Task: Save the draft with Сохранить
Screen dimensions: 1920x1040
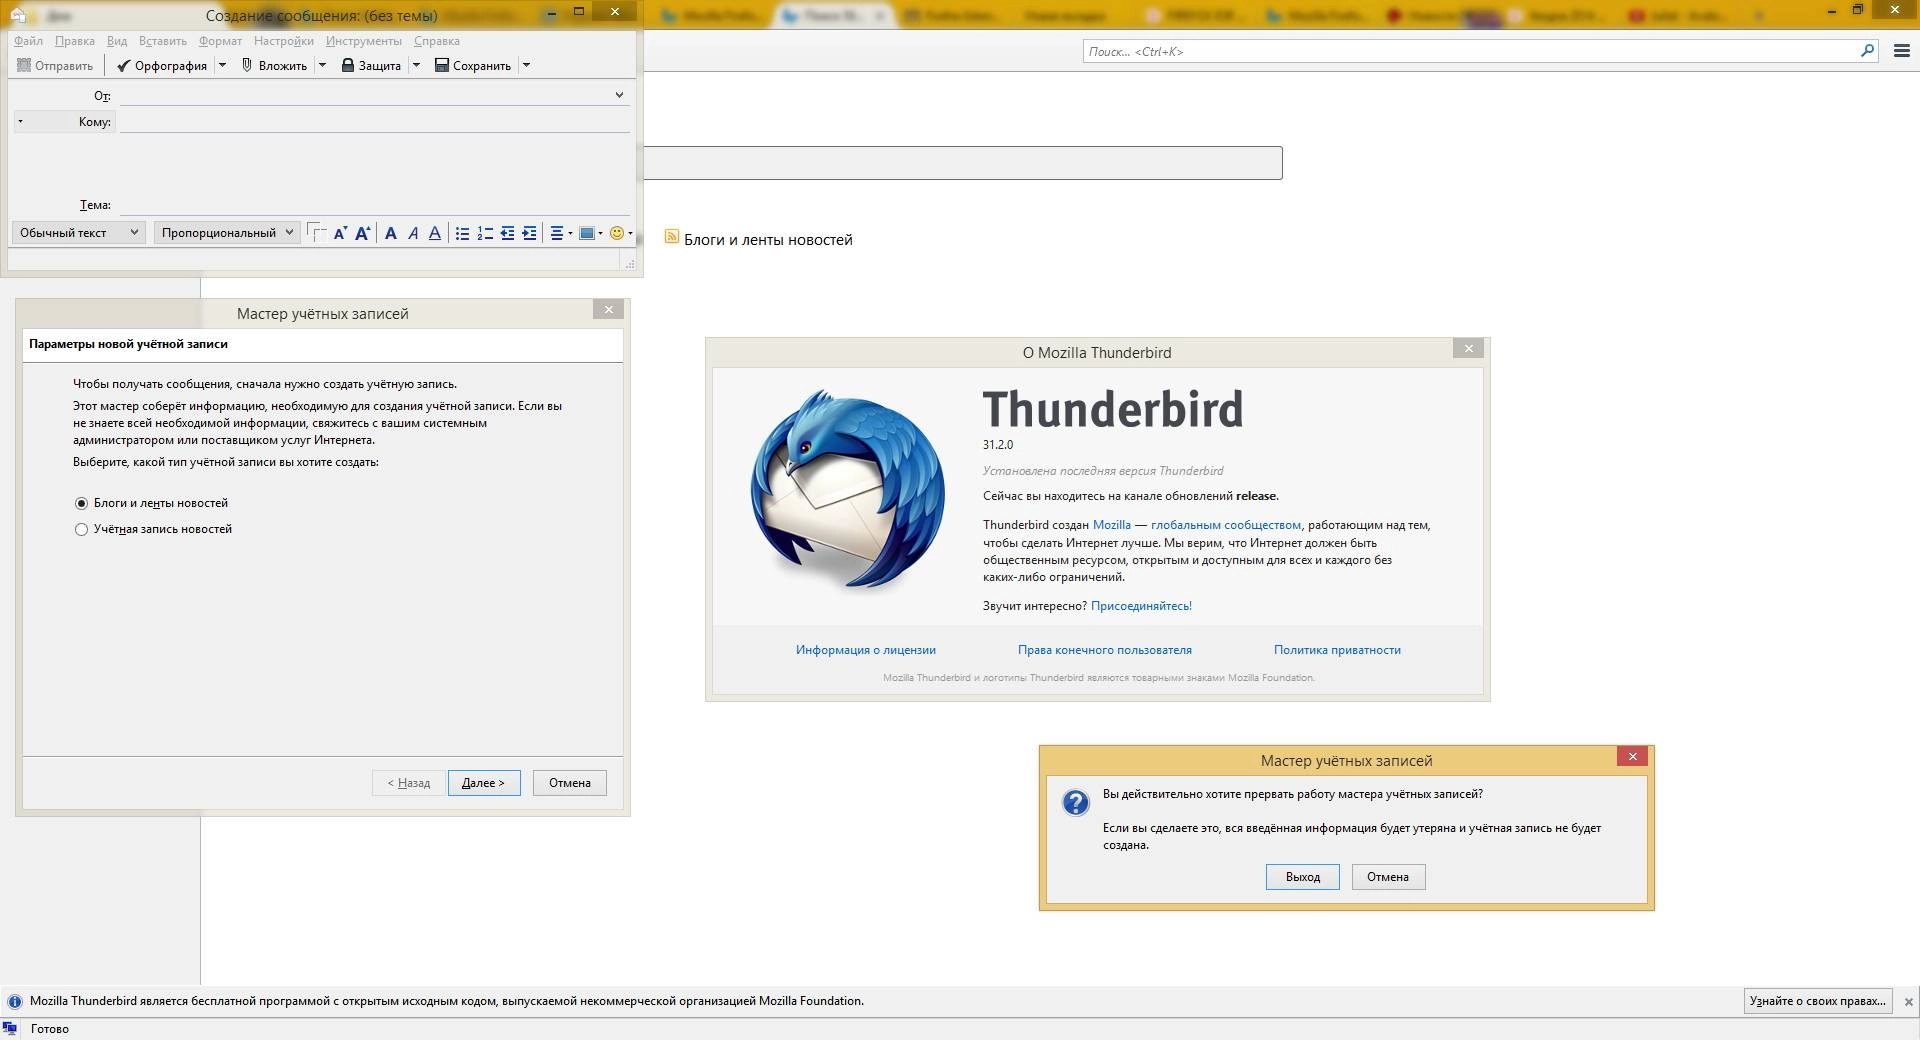Action: pyautogui.click(x=473, y=66)
